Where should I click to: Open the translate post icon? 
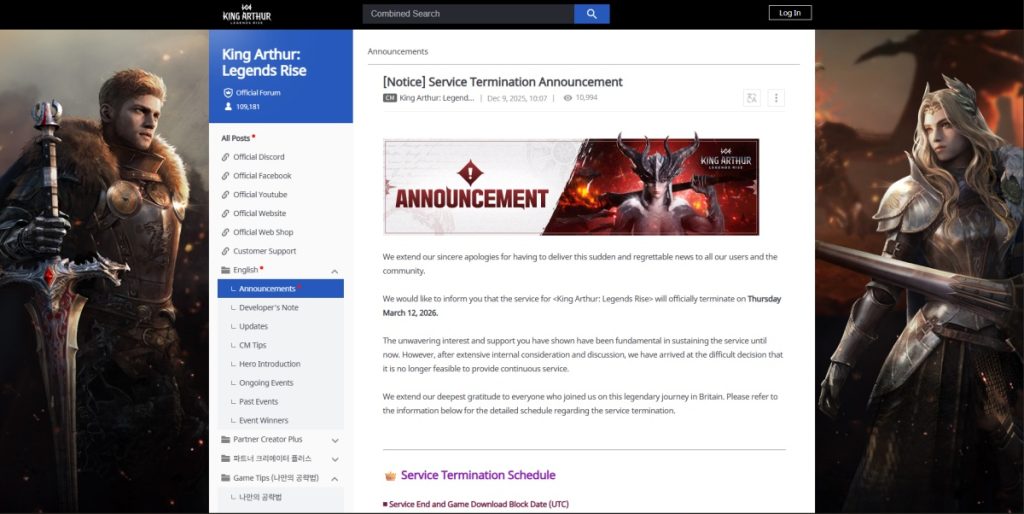752,98
